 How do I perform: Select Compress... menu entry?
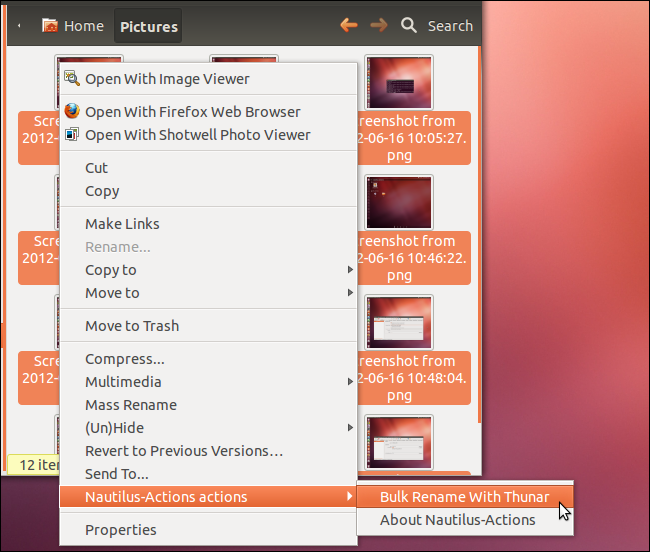point(208,359)
